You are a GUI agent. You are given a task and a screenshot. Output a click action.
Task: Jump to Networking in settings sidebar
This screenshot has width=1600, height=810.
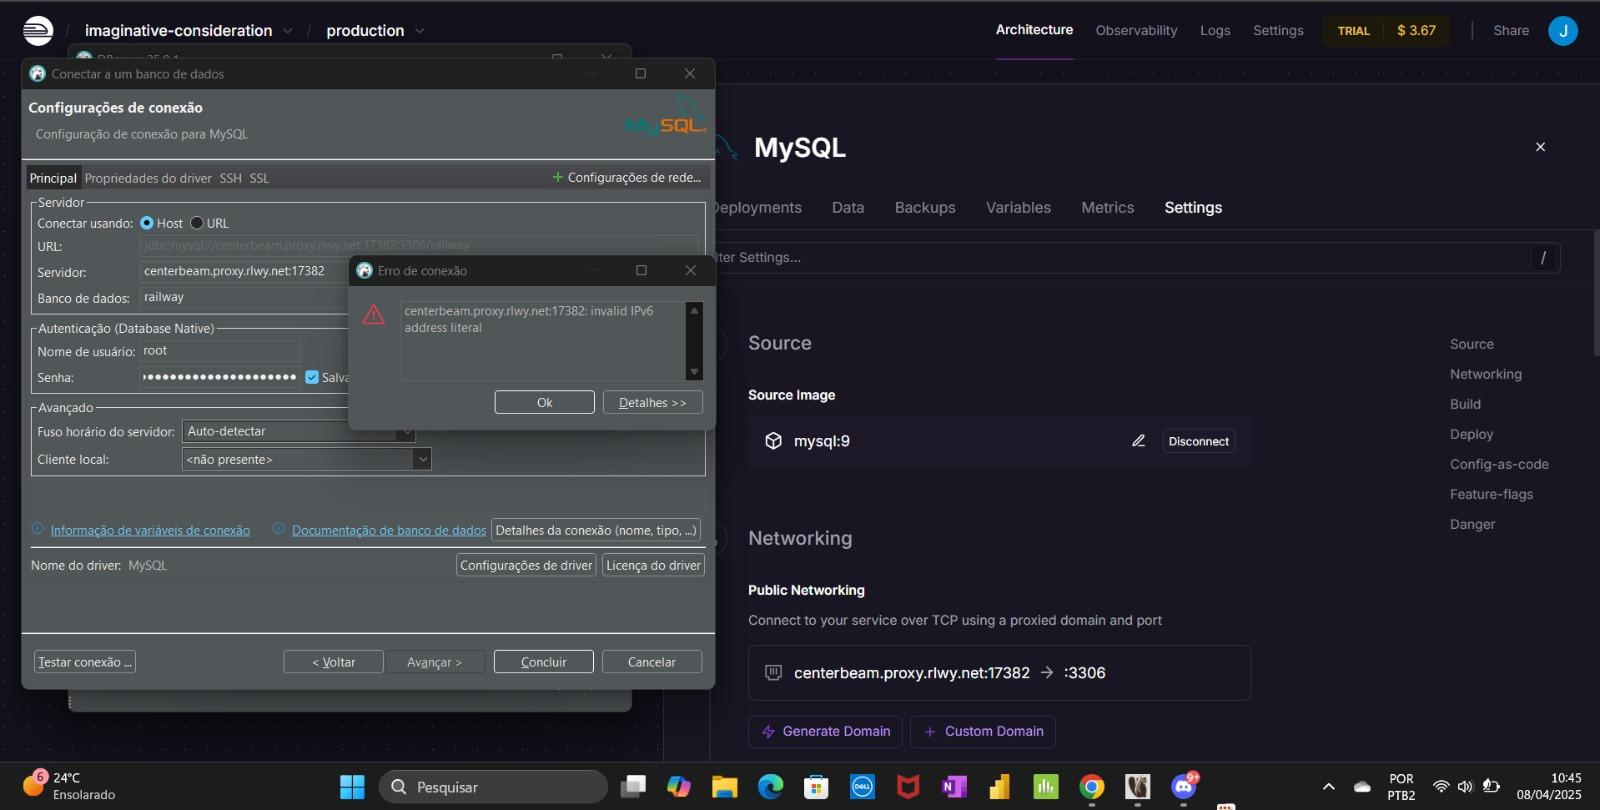pyautogui.click(x=1486, y=374)
